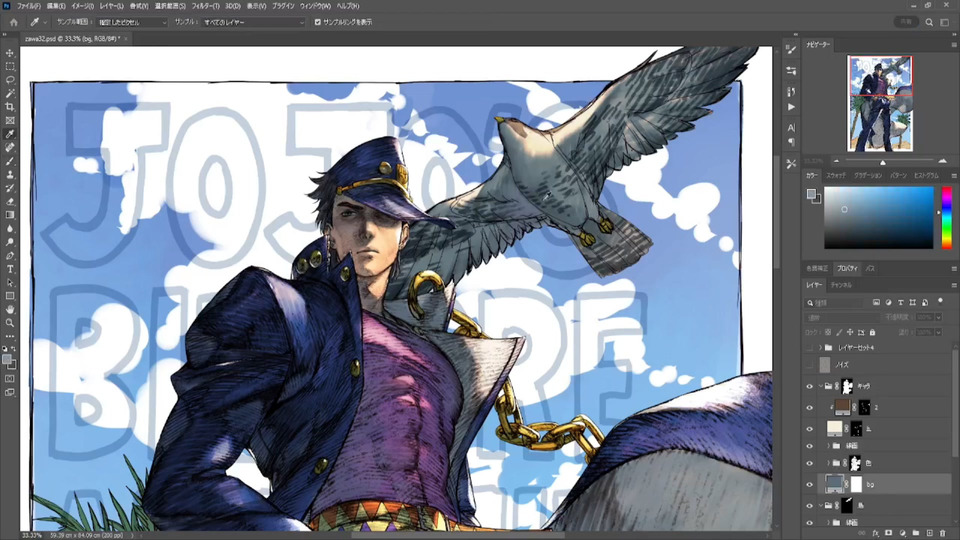Hide the 鳥 group with eye icon
The height and width of the screenshot is (540, 960).
[809, 506]
